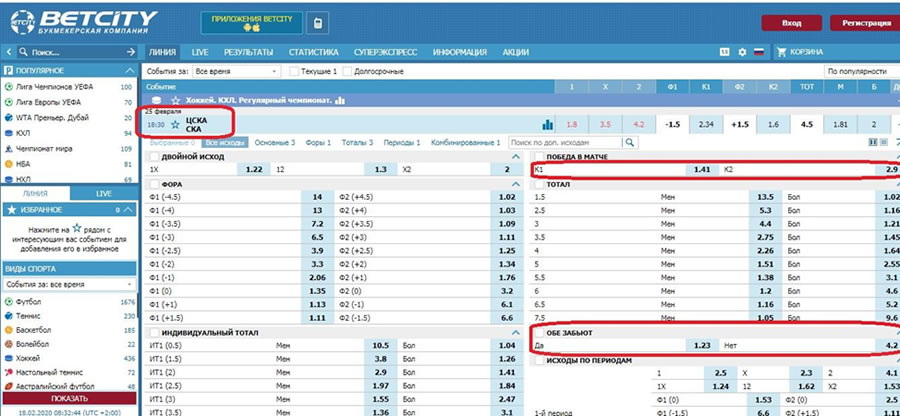Collapse the Индивидуальный тотал section
The image size is (900, 416).
(515, 333)
